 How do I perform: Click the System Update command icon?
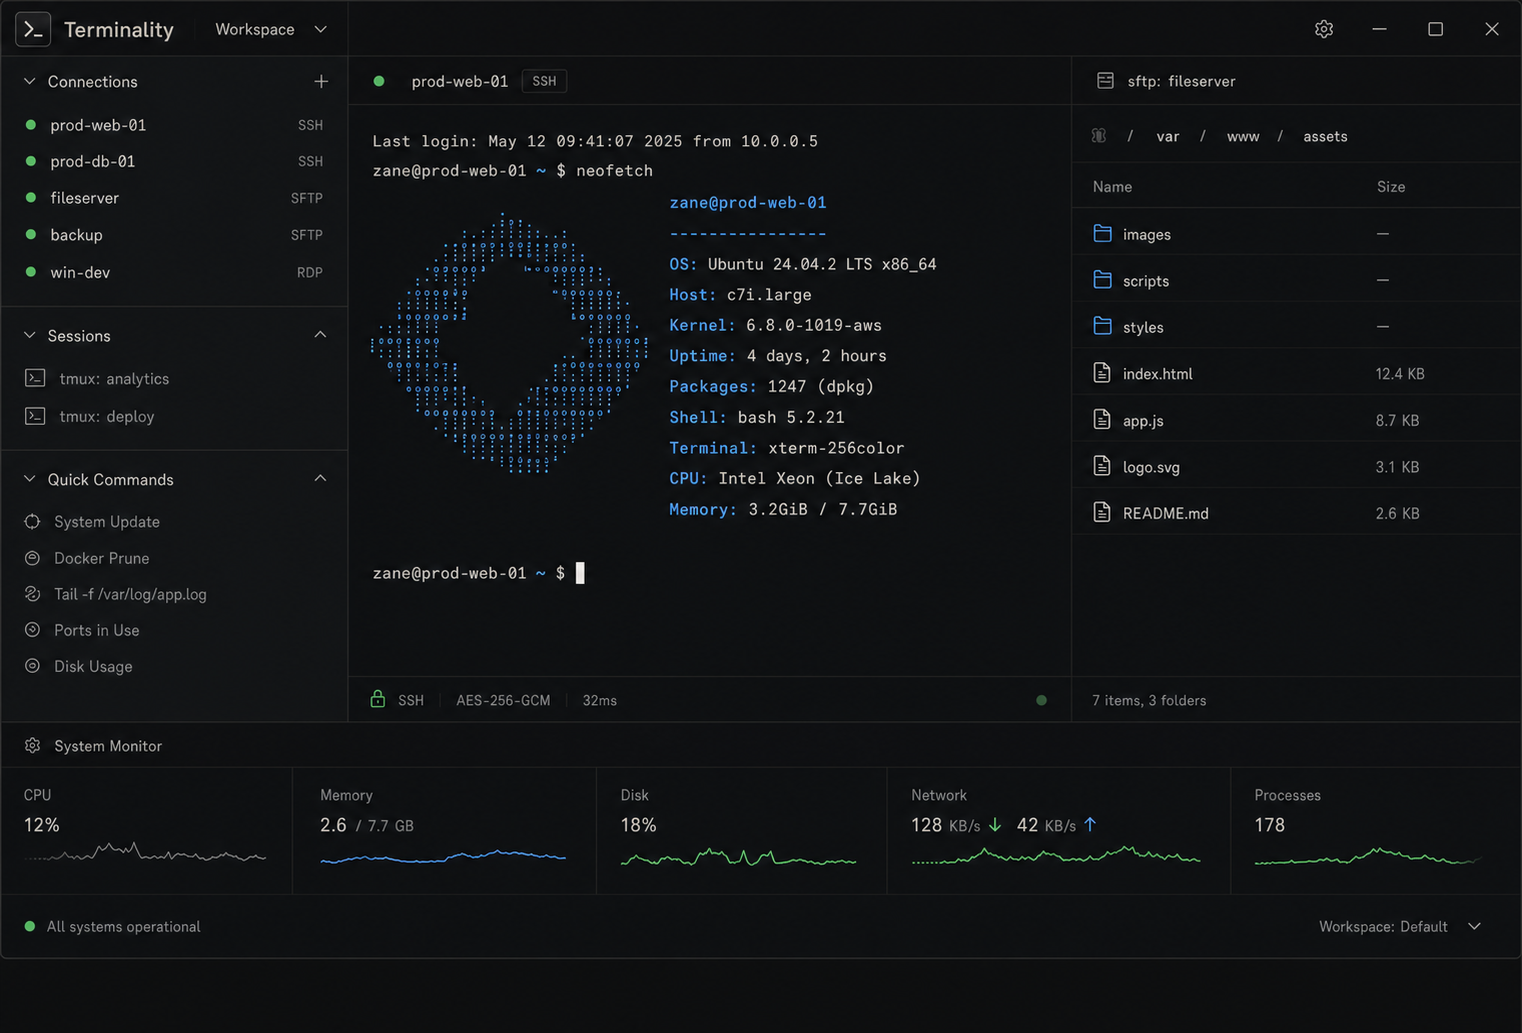point(32,522)
